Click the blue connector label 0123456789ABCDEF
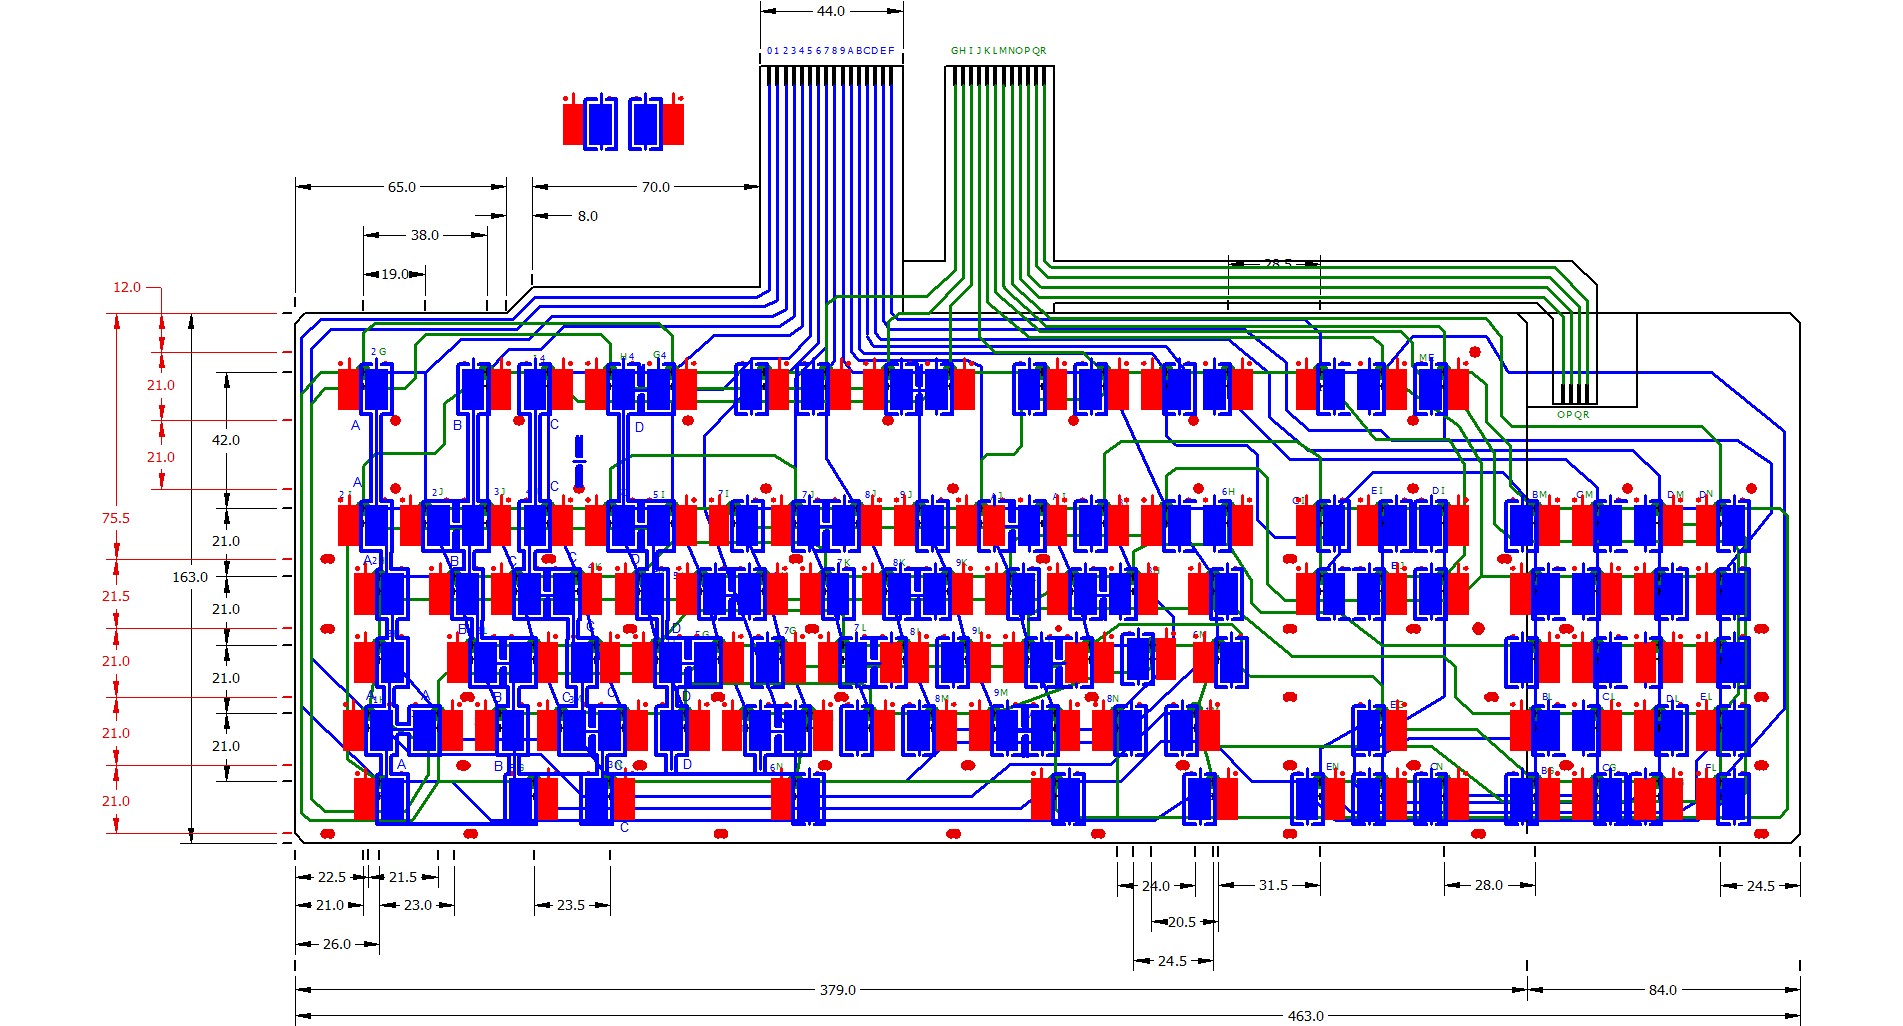1903x1026 pixels. 830,51
